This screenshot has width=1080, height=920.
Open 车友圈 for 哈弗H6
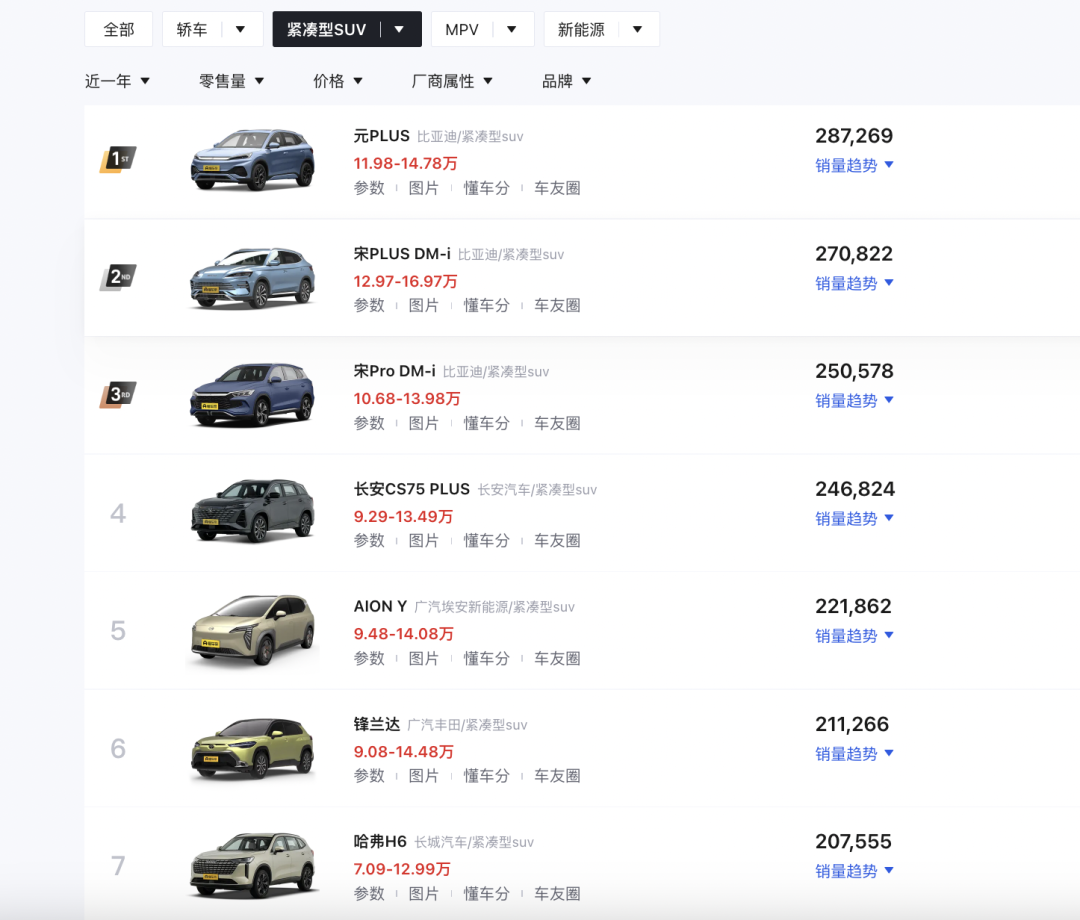(x=557, y=894)
